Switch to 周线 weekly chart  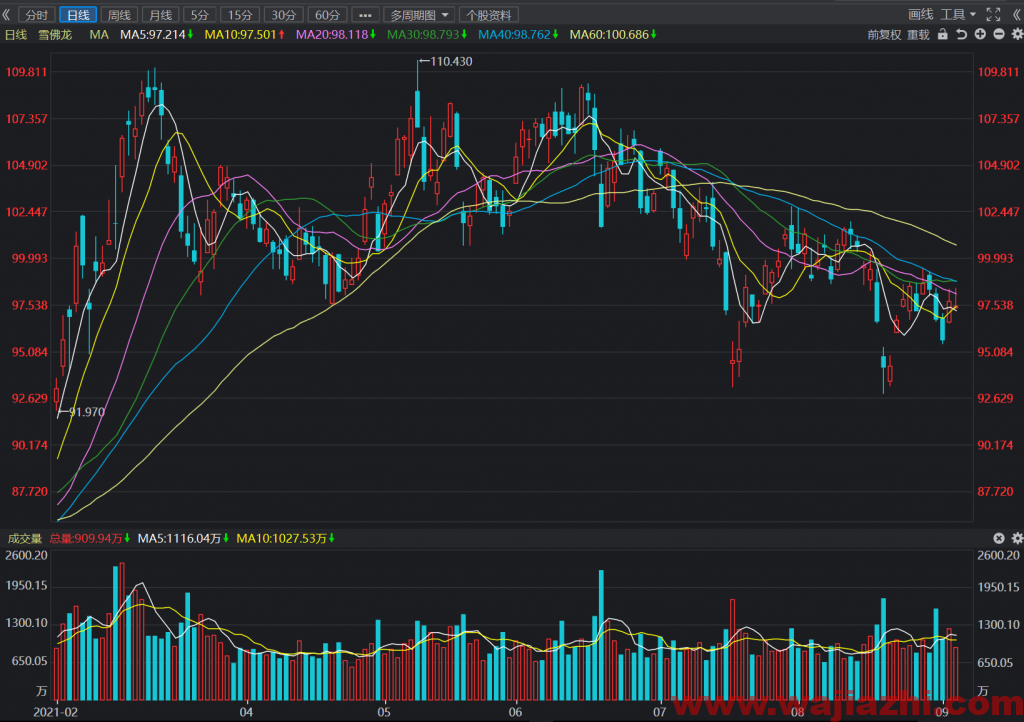[x=120, y=14]
